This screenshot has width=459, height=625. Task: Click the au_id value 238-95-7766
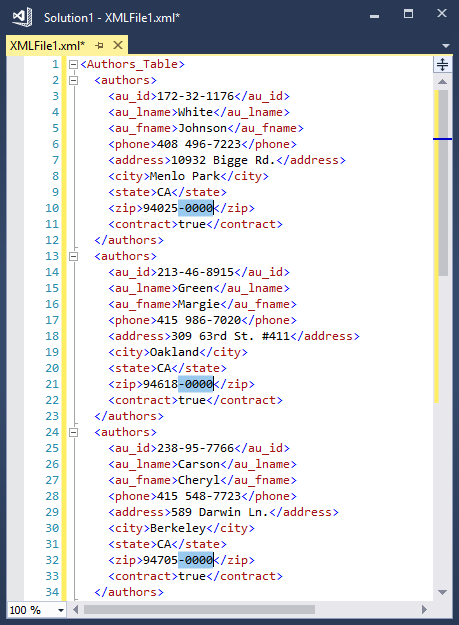pos(195,448)
